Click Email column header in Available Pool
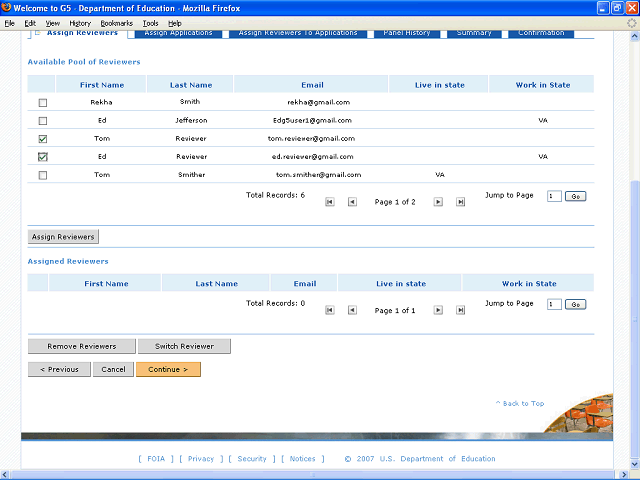 [x=312, y=85]
